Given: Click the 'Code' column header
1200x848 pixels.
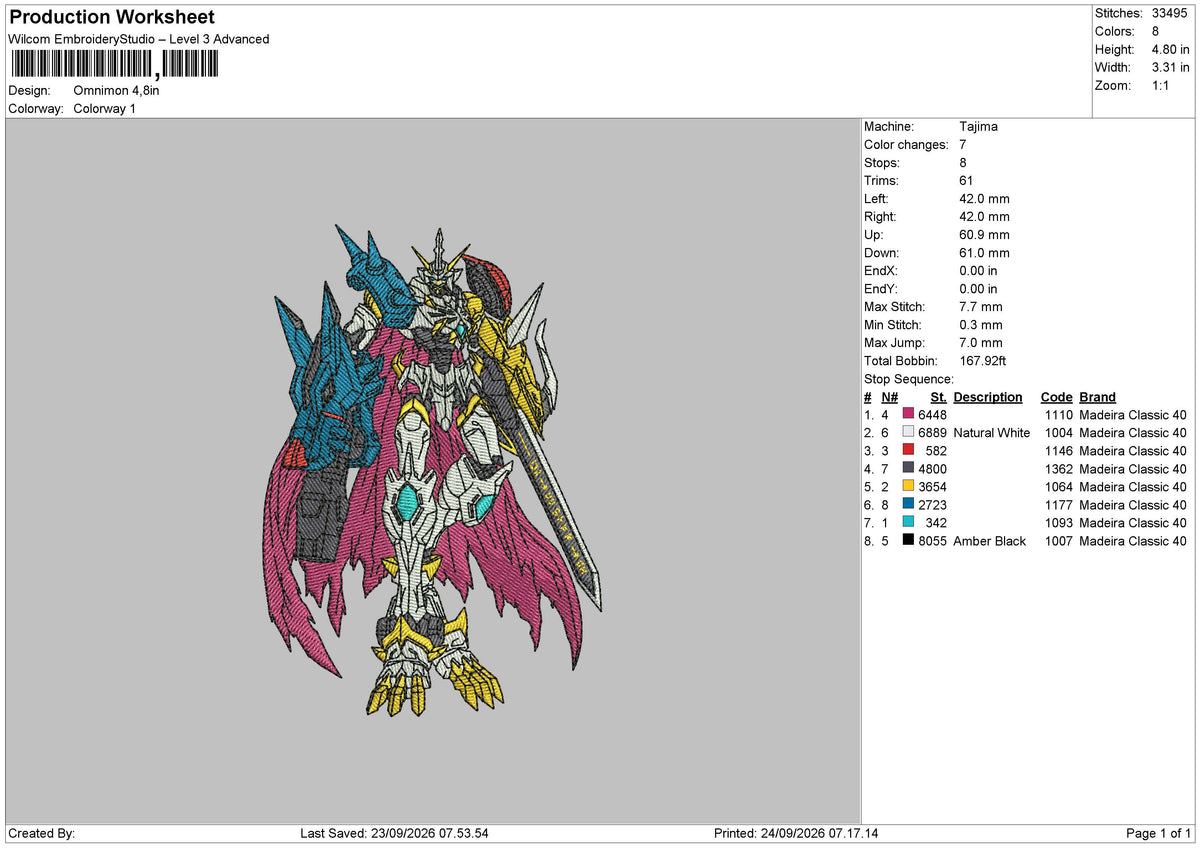Looking at the screenshot, I should (1056, 397).
